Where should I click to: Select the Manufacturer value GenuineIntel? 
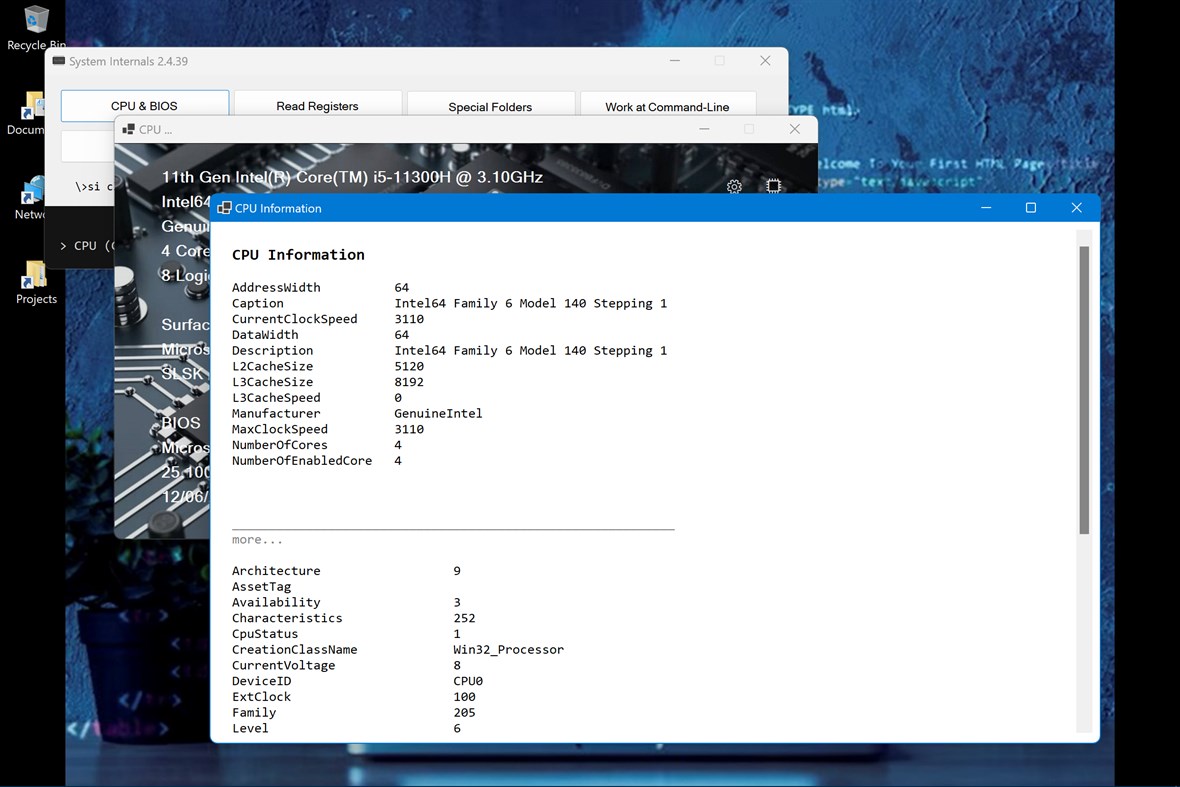click(438, 414)
